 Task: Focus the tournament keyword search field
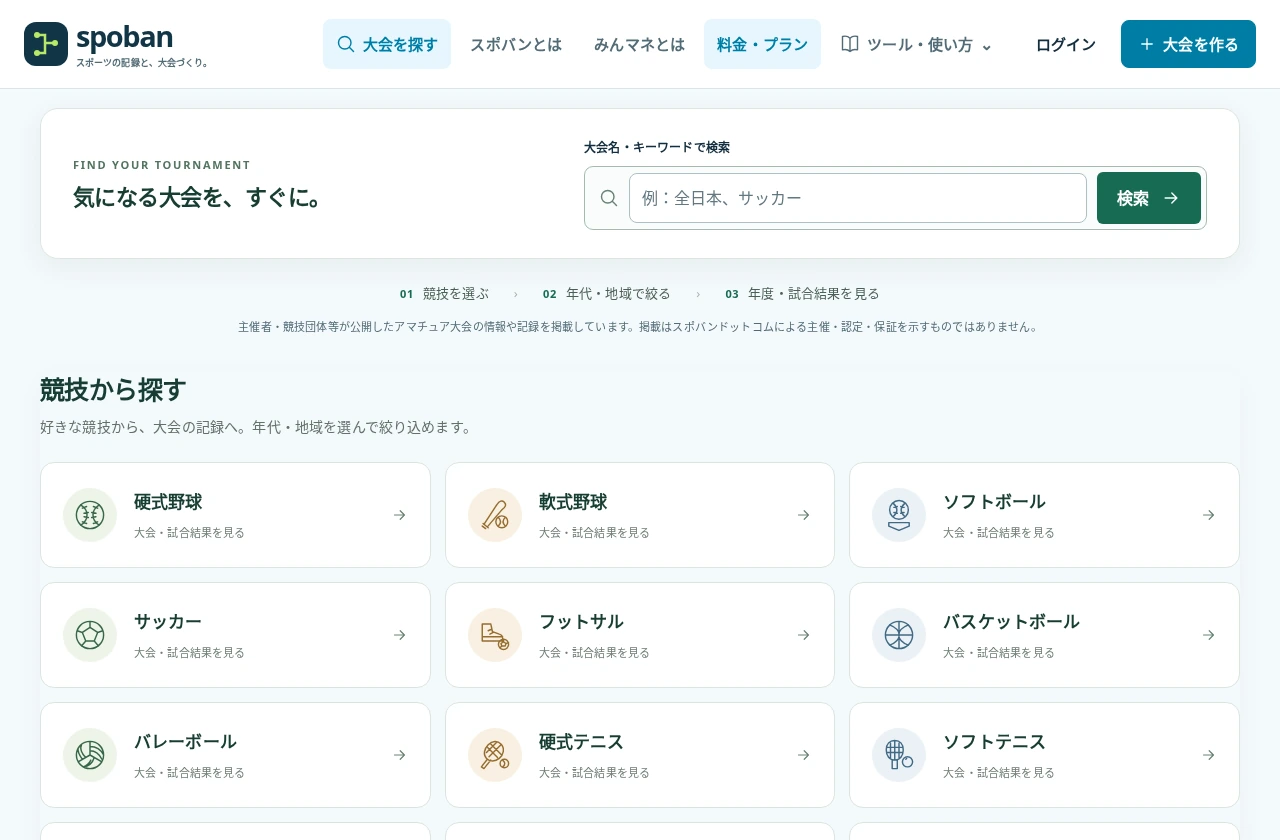tap(858, 198)
